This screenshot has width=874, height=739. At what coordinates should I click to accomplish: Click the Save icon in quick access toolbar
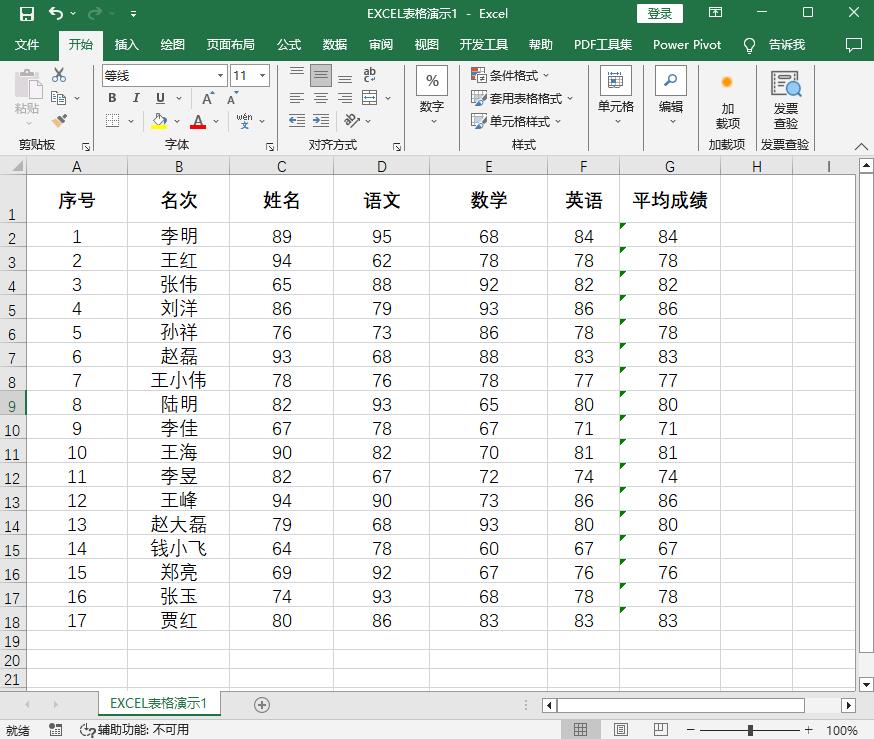click(26, 13)
